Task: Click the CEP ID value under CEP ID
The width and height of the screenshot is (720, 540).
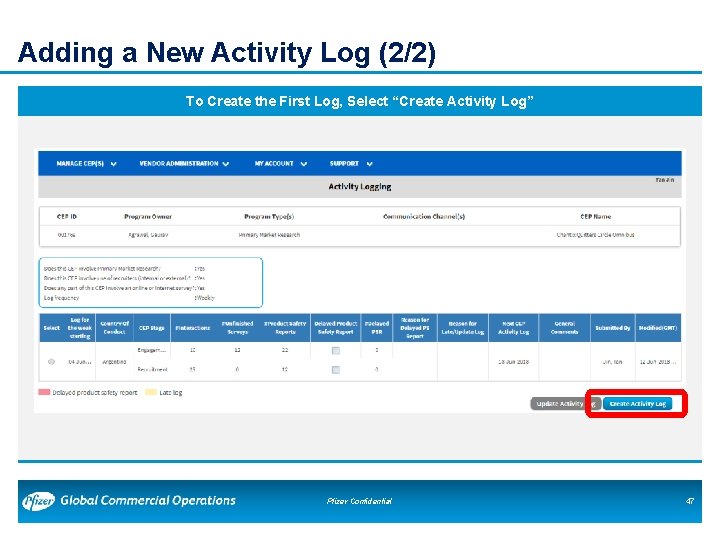Action: click(x=66, y=235)
